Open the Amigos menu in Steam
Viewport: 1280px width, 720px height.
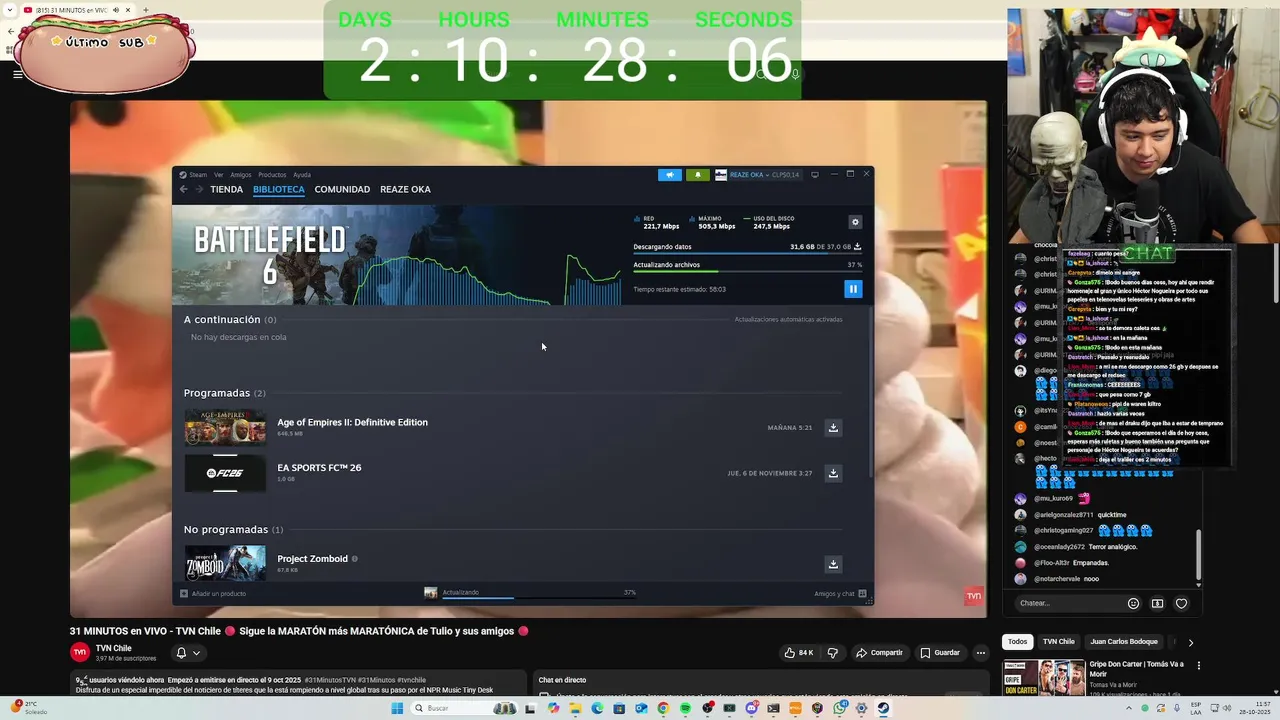tap(241, 175)
